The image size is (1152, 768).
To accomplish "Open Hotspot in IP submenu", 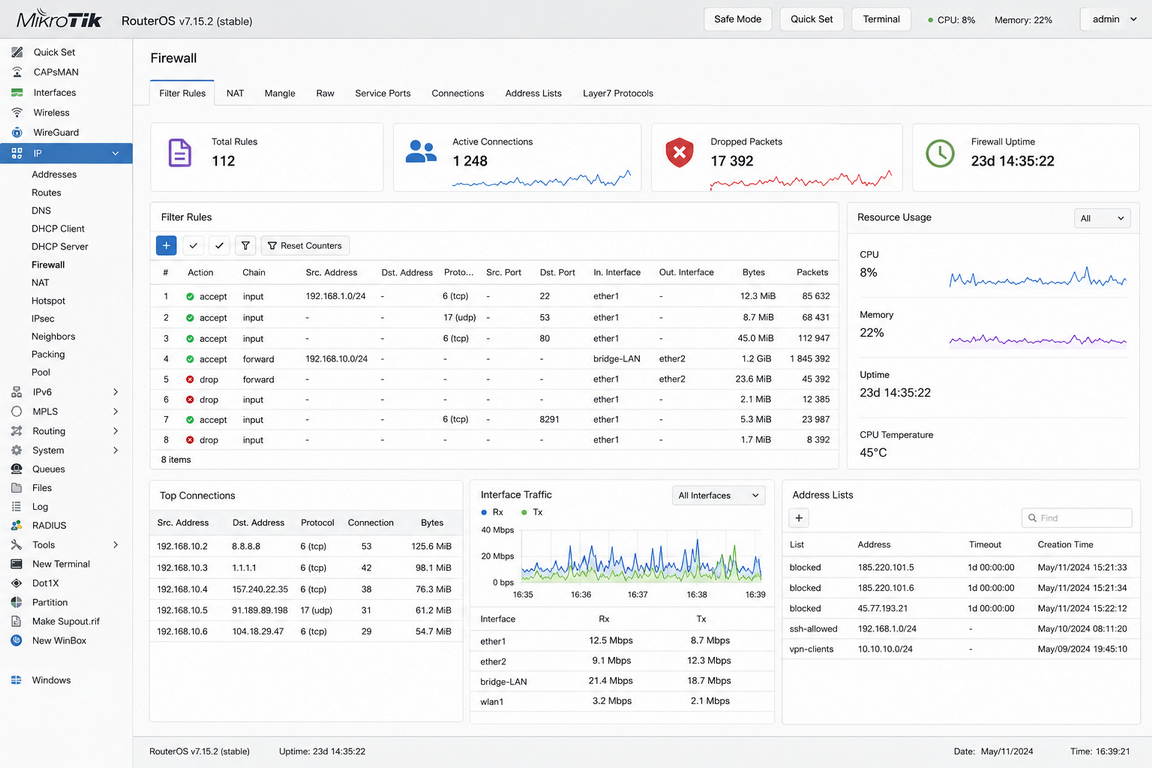I will pos(48,301).
